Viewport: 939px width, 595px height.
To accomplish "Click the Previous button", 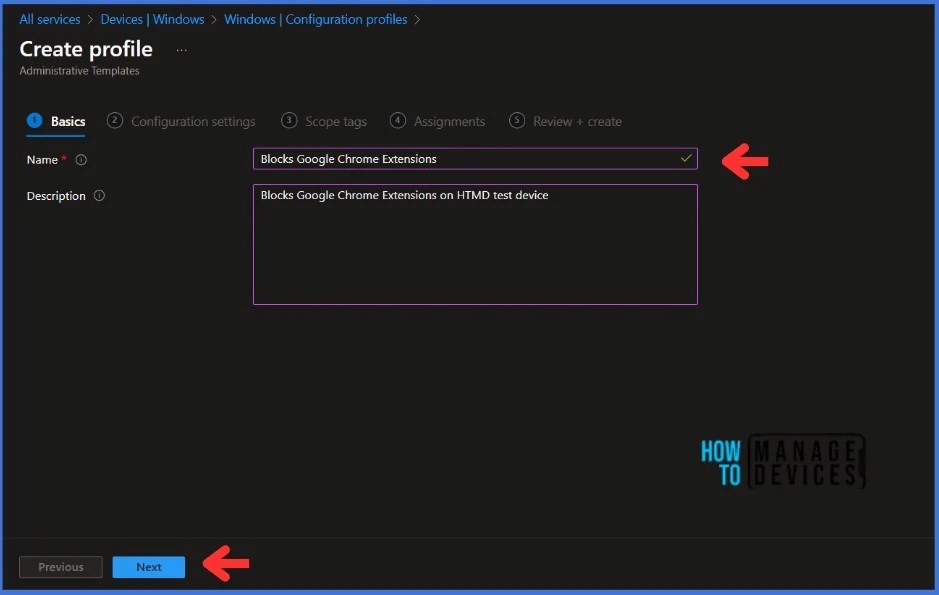I will pyautogui.click(x=60, y=566).
